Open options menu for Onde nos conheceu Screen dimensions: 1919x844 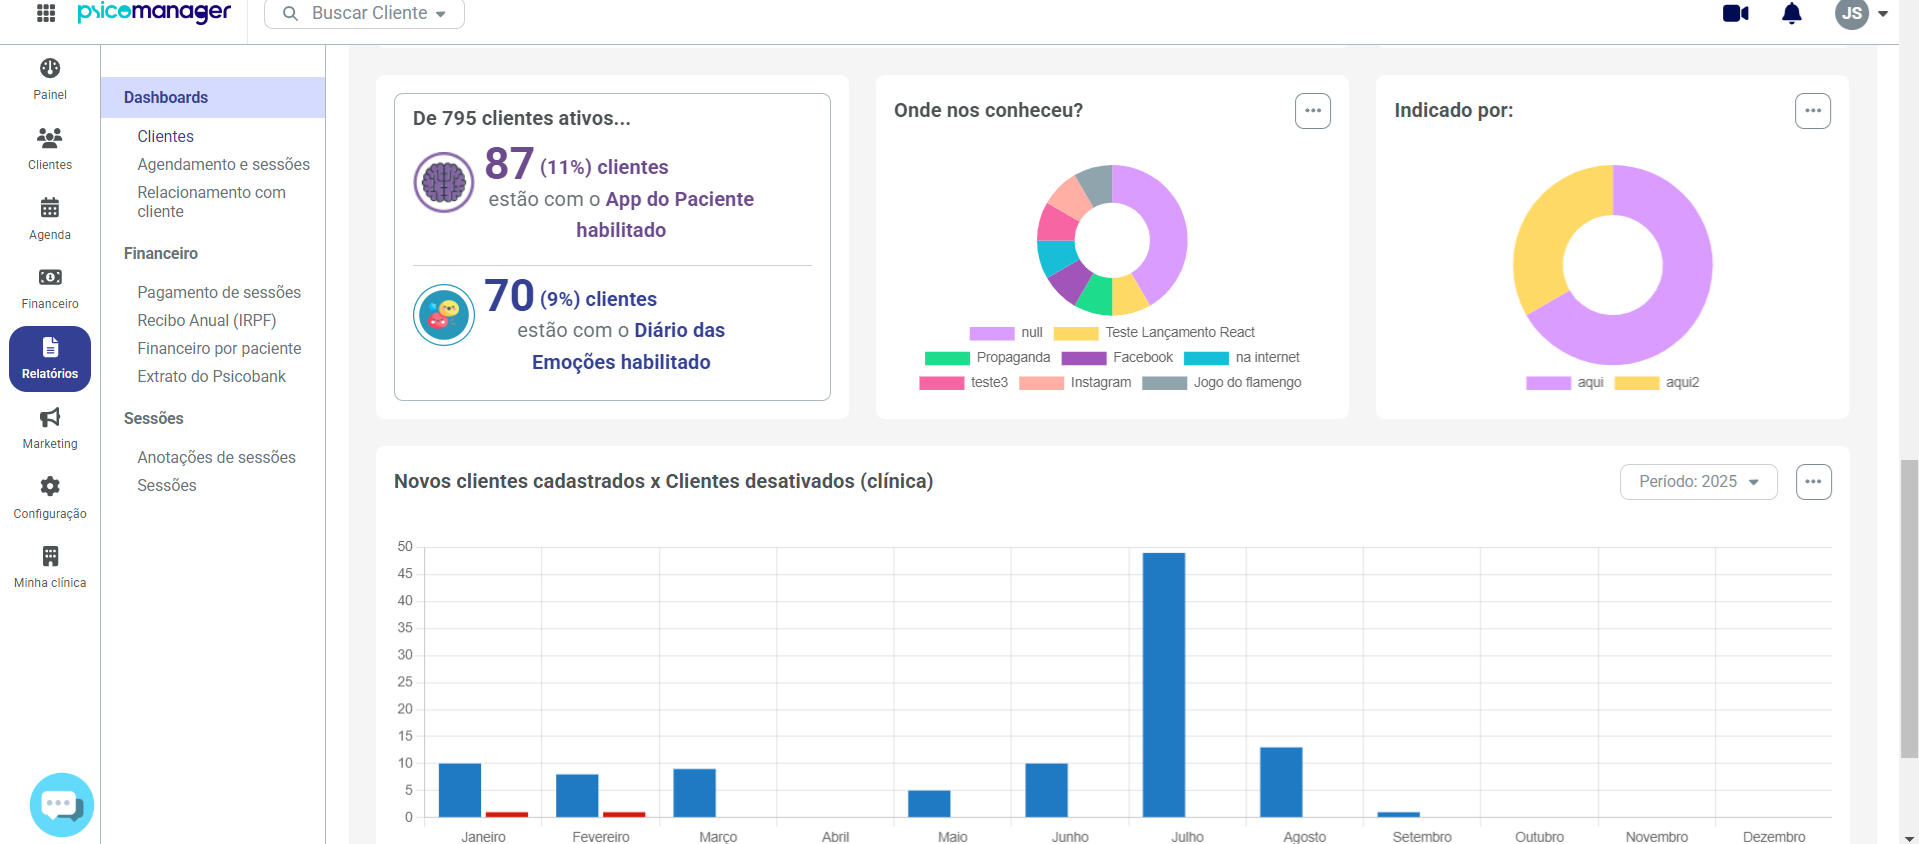click(x=1313, y=111)
